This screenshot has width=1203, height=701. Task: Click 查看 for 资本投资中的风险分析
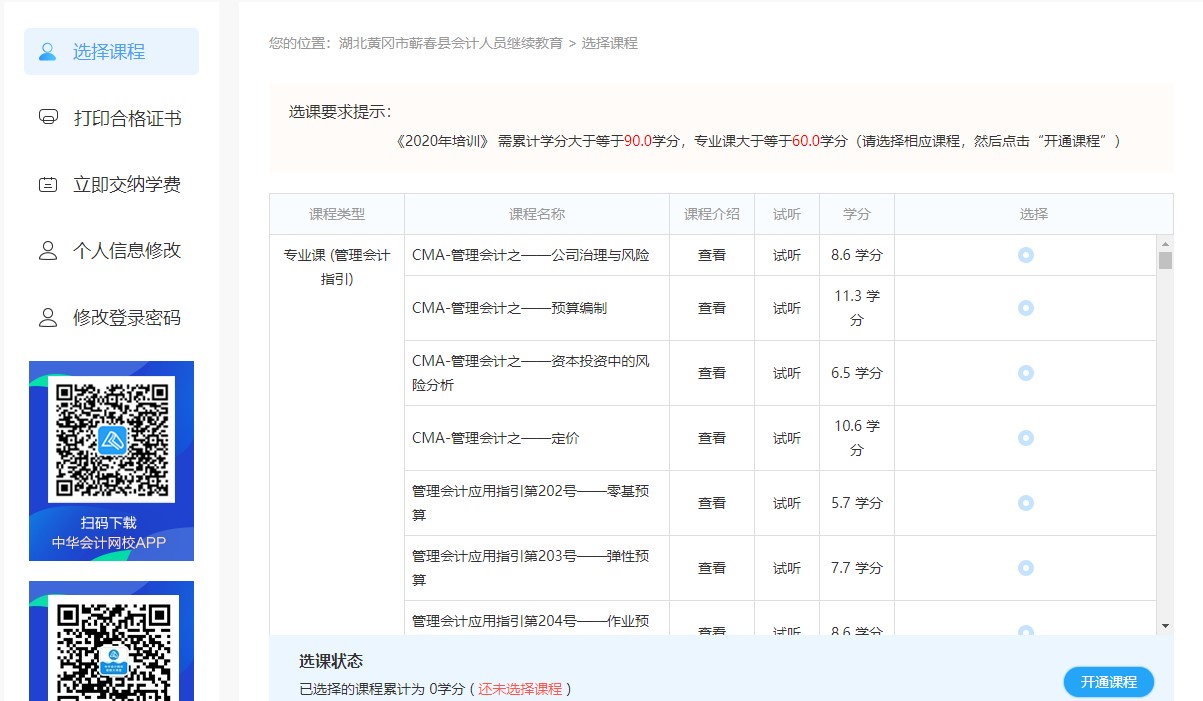coord(712,373)
